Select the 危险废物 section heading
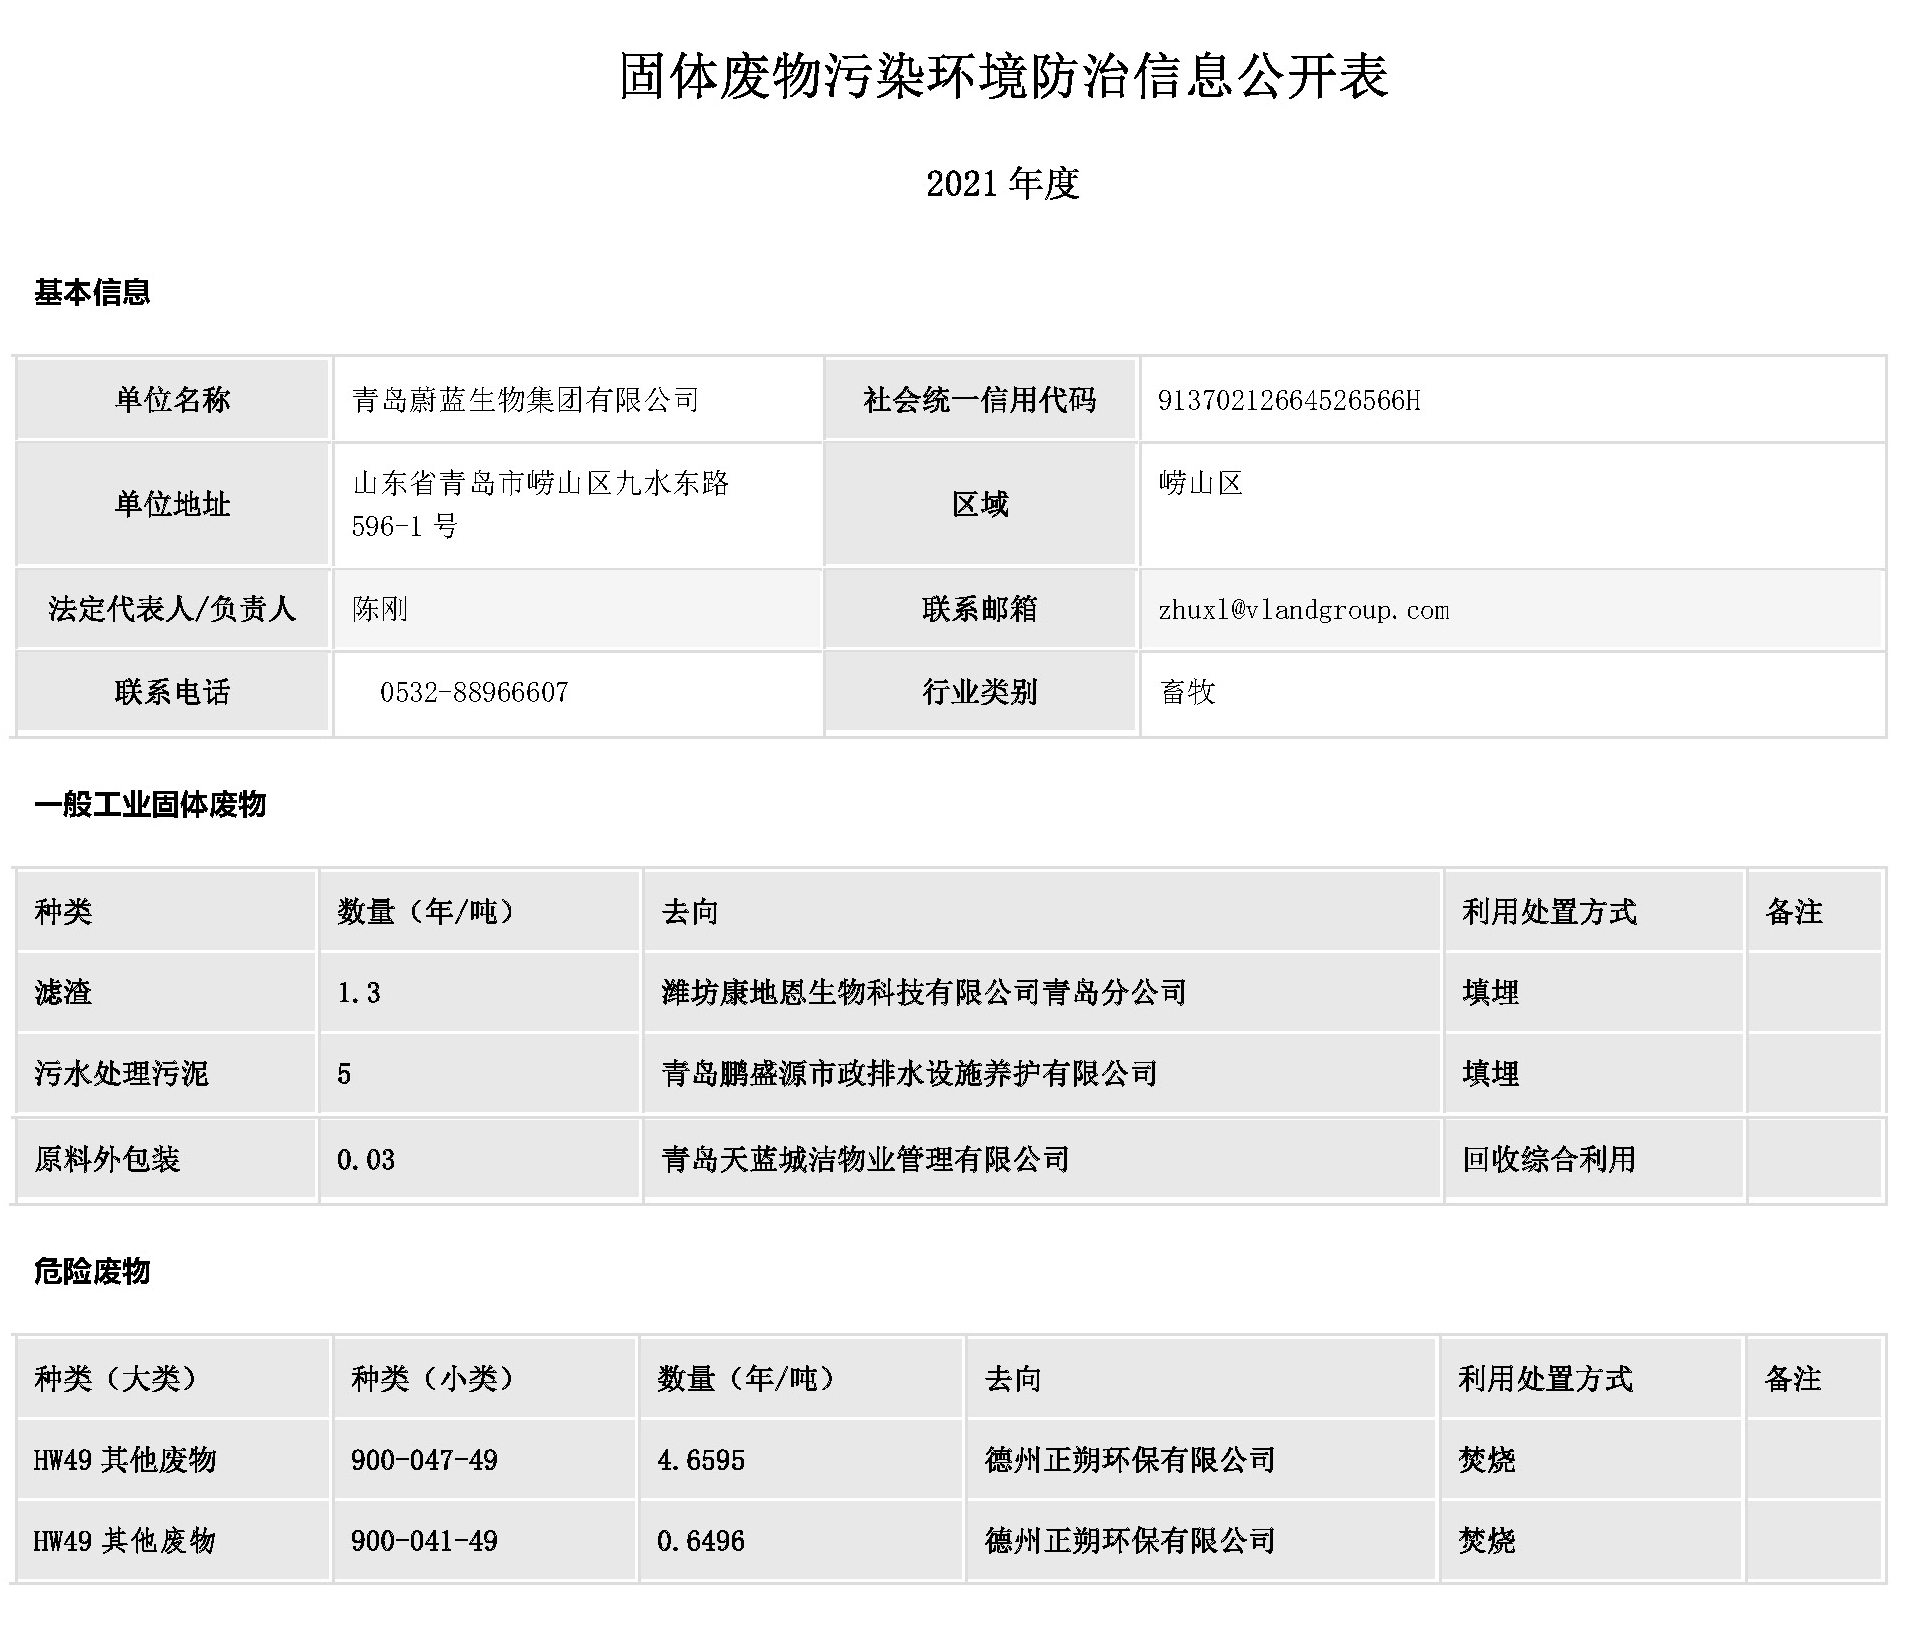This screenshot has height=1641, width=1906. coord(92,1271)
